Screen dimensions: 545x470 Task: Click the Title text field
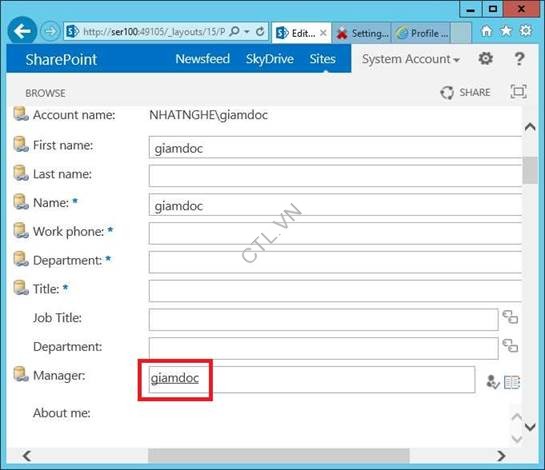tap(335, 291)
